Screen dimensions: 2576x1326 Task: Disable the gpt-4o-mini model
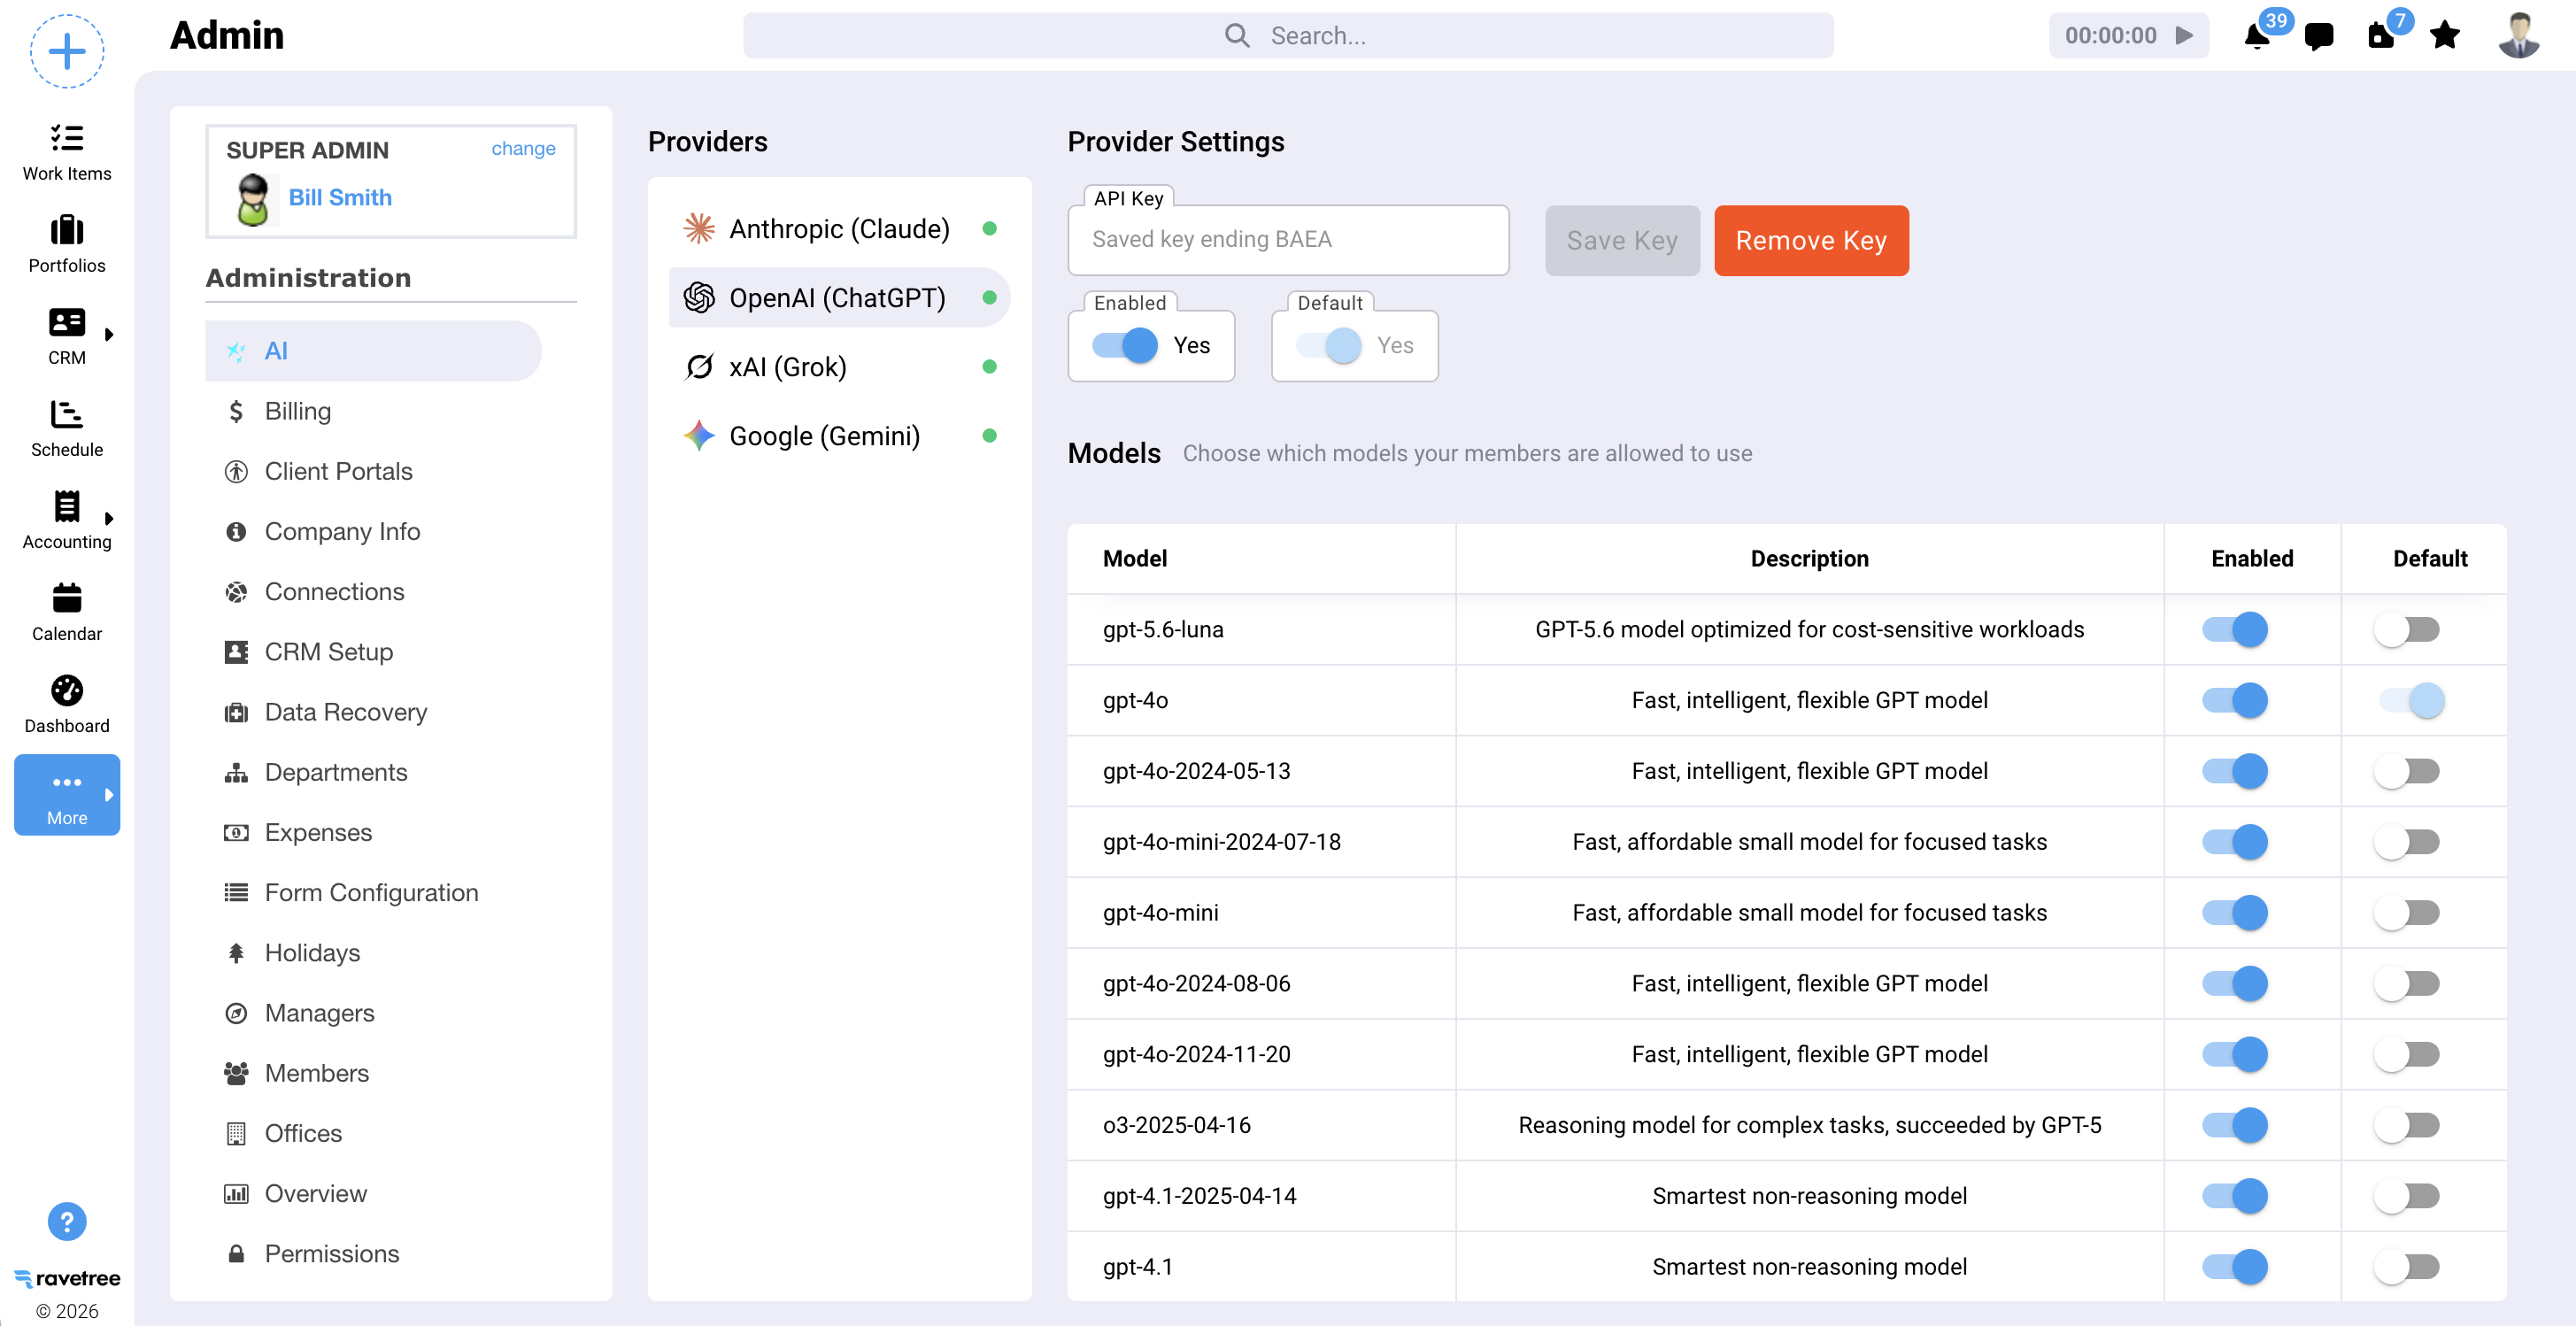click(x=2235, y=912)
